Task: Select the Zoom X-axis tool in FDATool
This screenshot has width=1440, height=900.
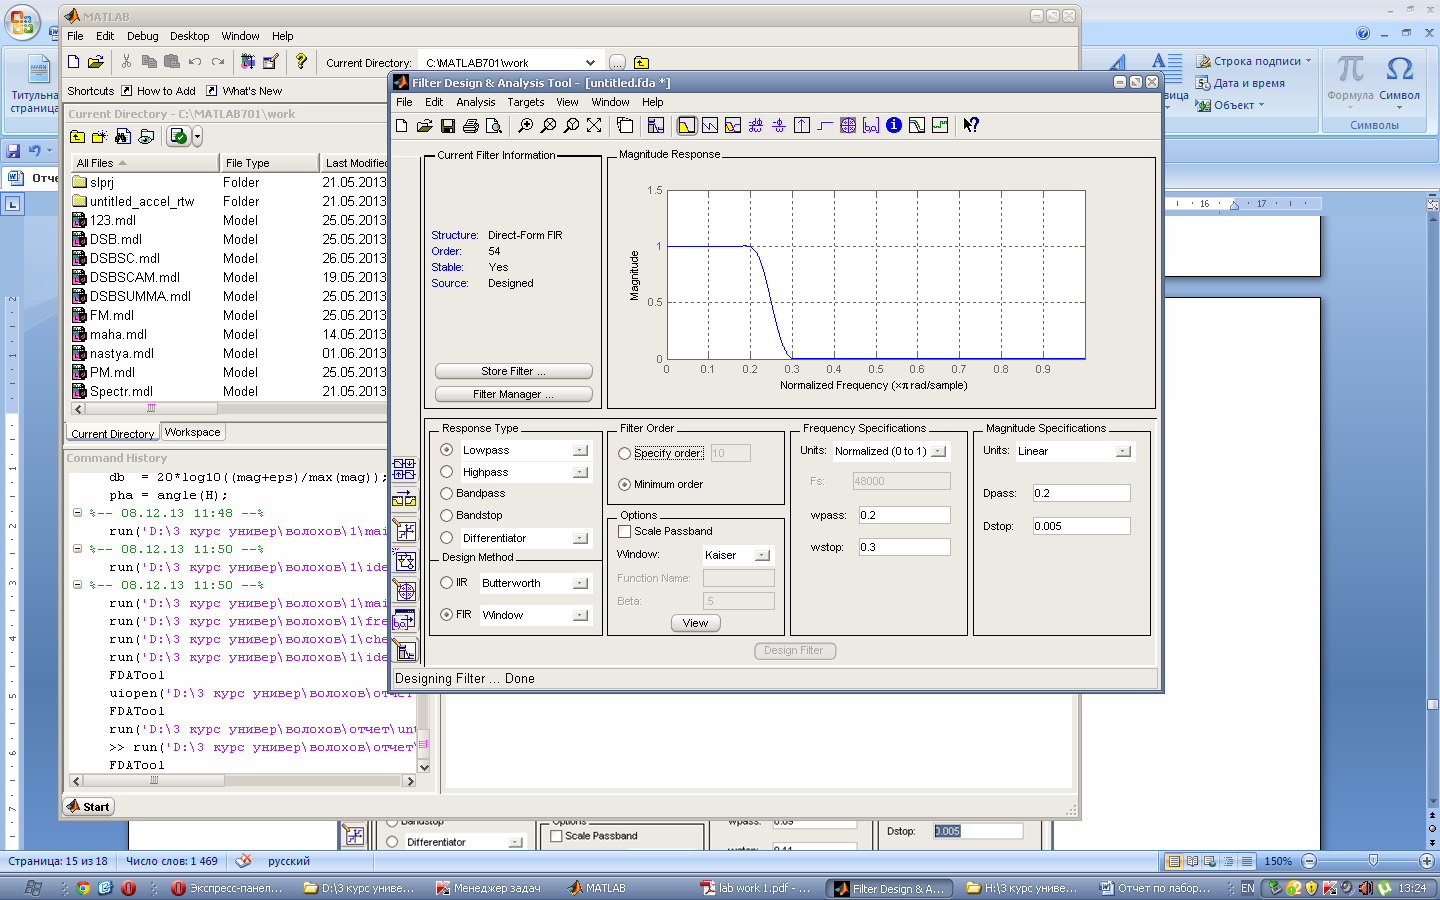Action: pos(548,125)
